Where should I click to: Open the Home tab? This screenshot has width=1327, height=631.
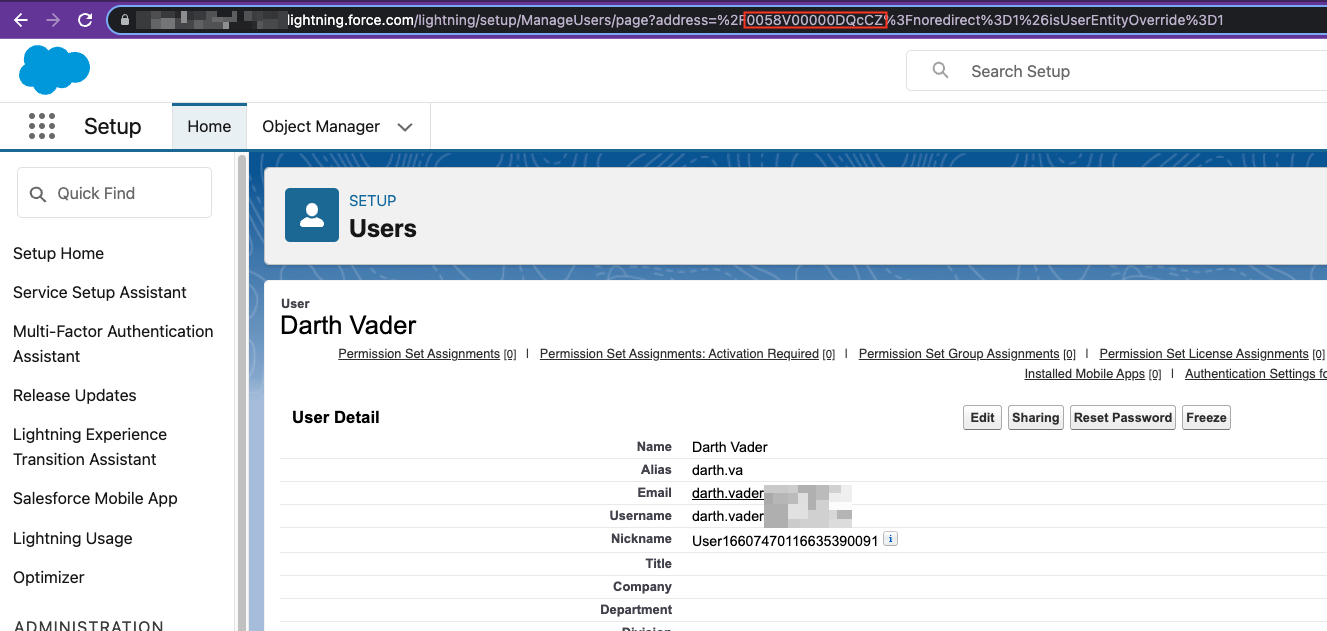click(x=209, y=126)
